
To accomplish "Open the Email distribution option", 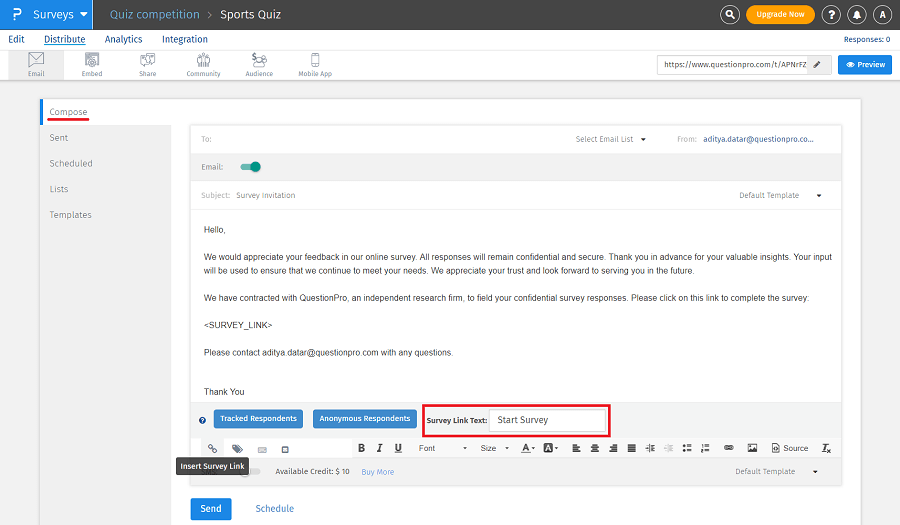I will coord(36,64).
